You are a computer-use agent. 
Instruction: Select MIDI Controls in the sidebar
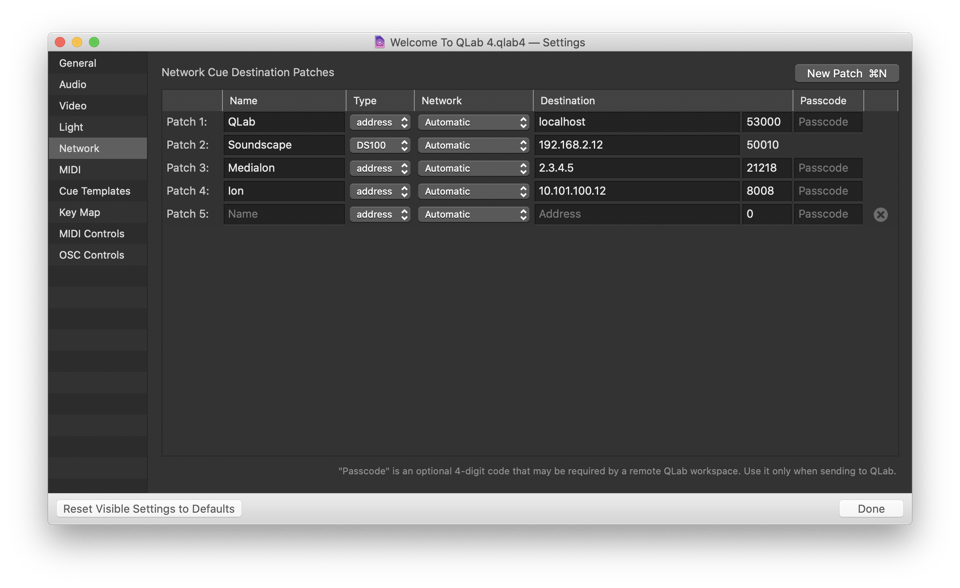pos(92,234)
